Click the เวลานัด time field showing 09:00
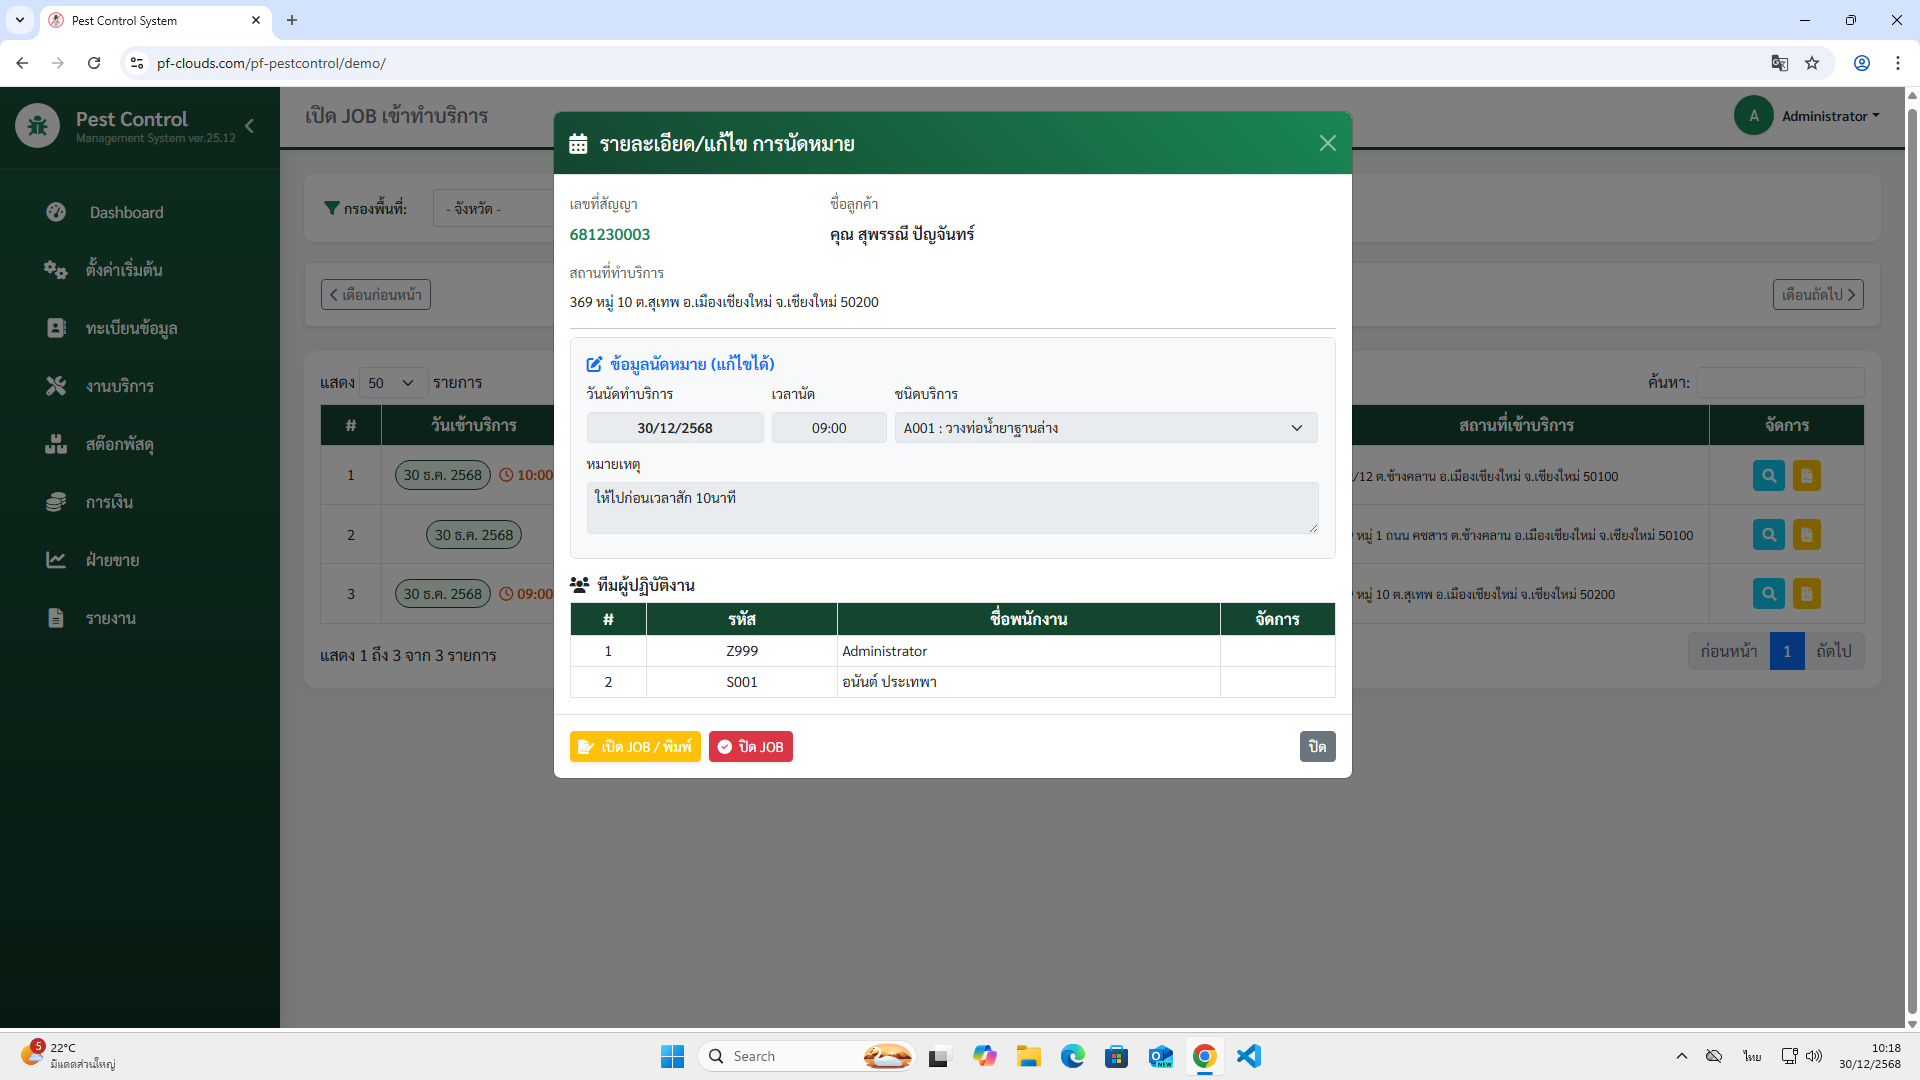1920x1080 pixels. pos(828,428)
